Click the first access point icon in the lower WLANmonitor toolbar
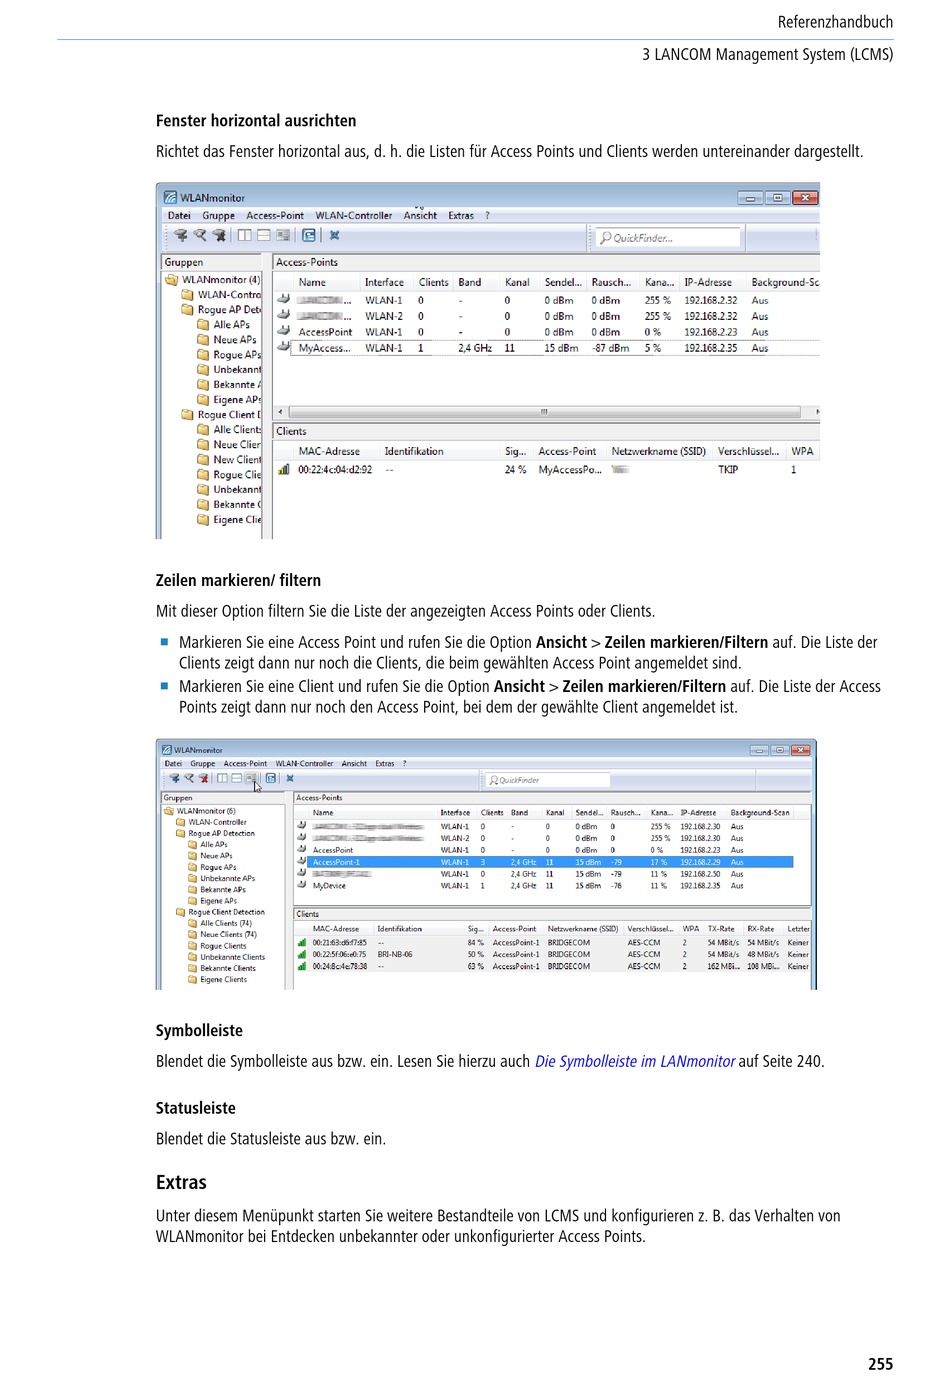Image resolution: width=950 pixels, height=1378 pixels. (x=174, y=778)
